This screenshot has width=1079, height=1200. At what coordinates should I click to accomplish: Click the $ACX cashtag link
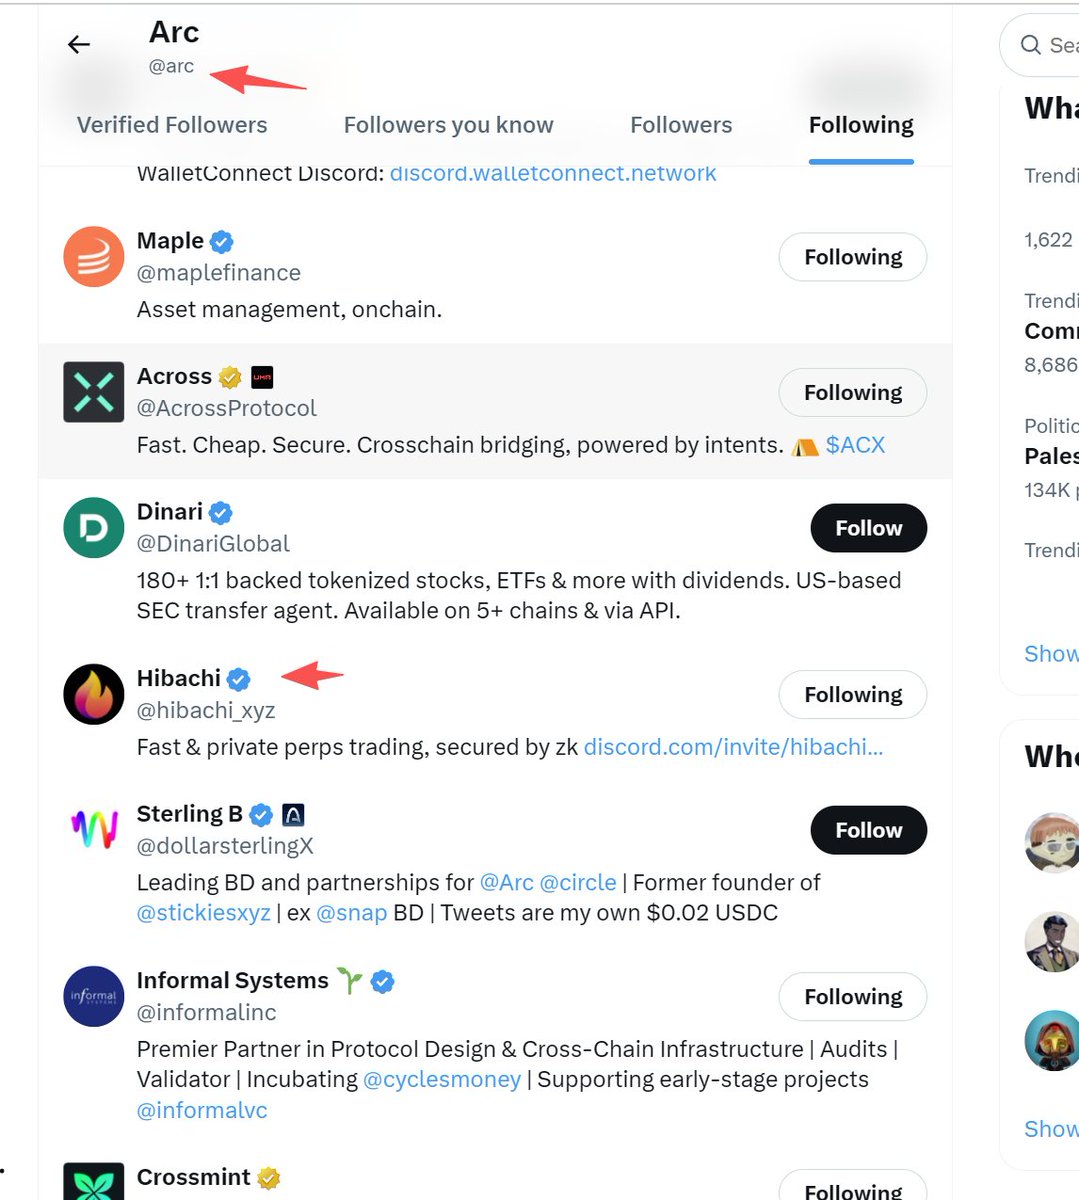(855, 445)
